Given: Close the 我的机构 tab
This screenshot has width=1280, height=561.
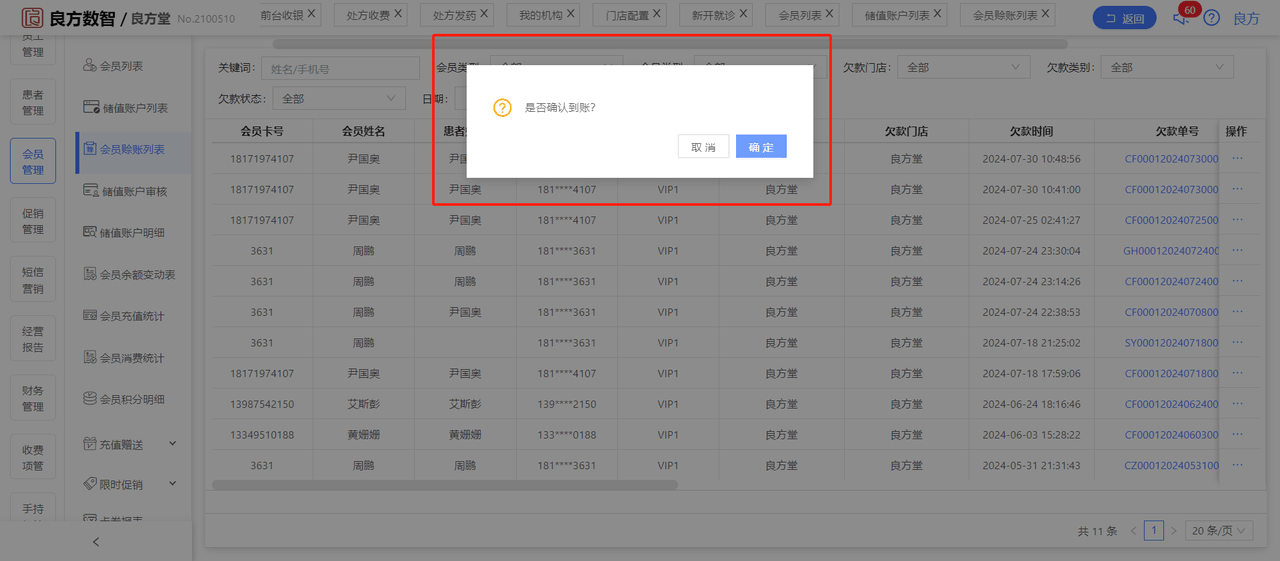Looking at the screenshot, I should click(570, 14).
